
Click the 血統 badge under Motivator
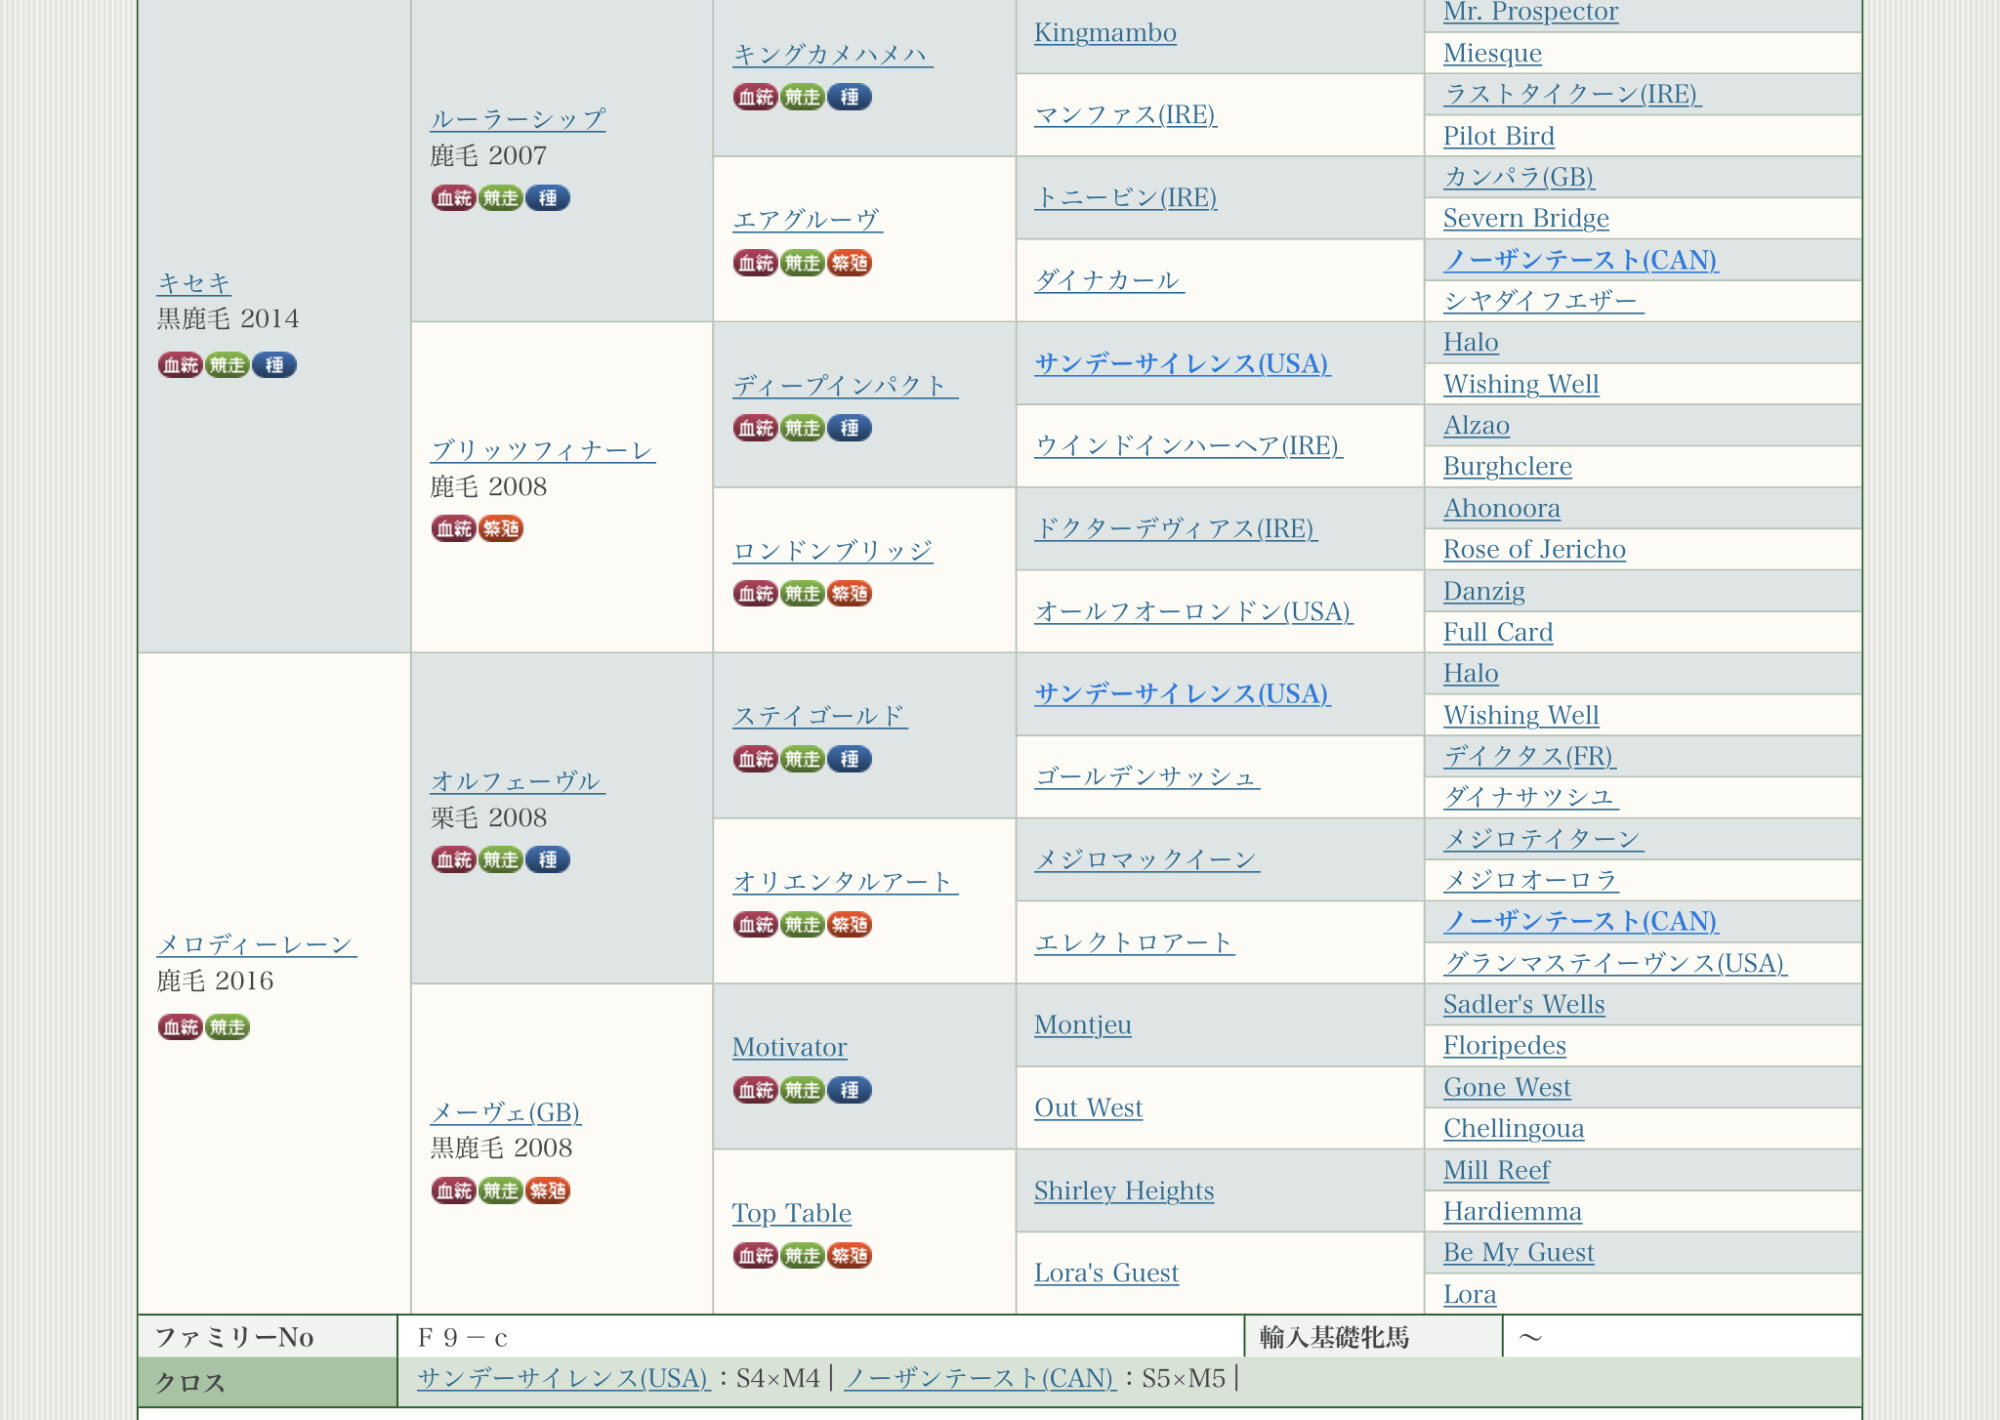755,1090
